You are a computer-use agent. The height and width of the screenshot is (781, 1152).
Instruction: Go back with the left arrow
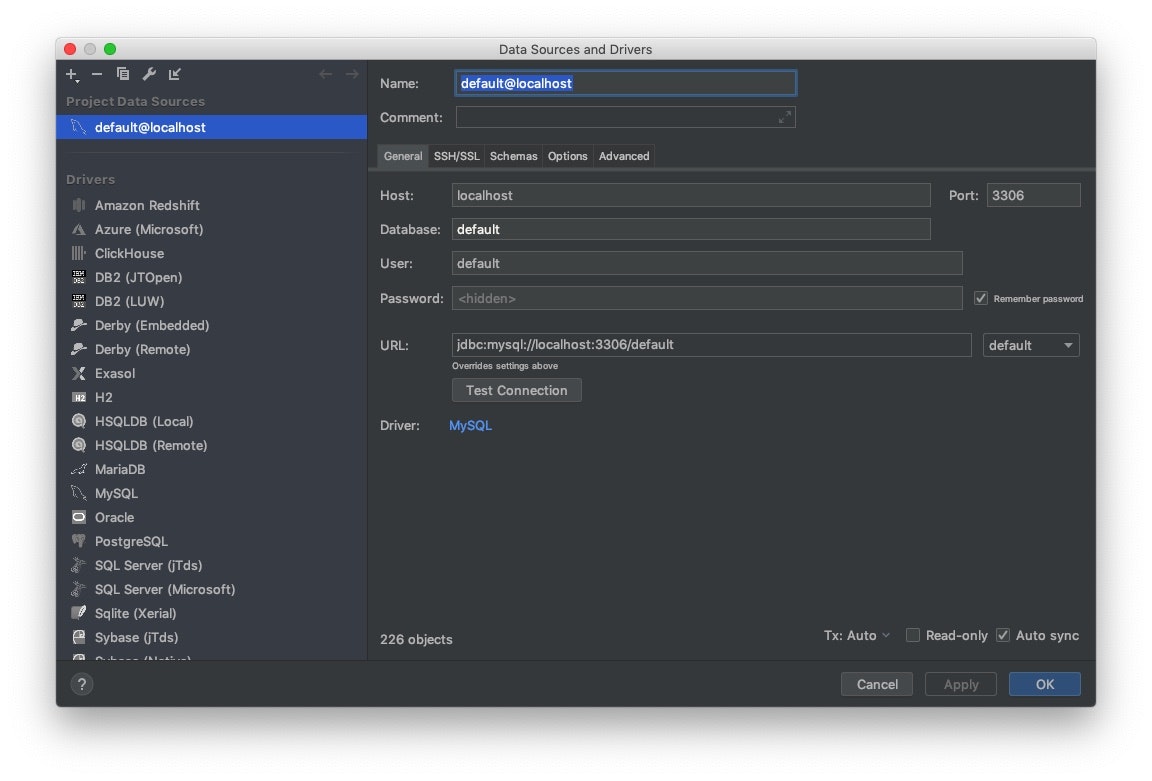point(325,74)
